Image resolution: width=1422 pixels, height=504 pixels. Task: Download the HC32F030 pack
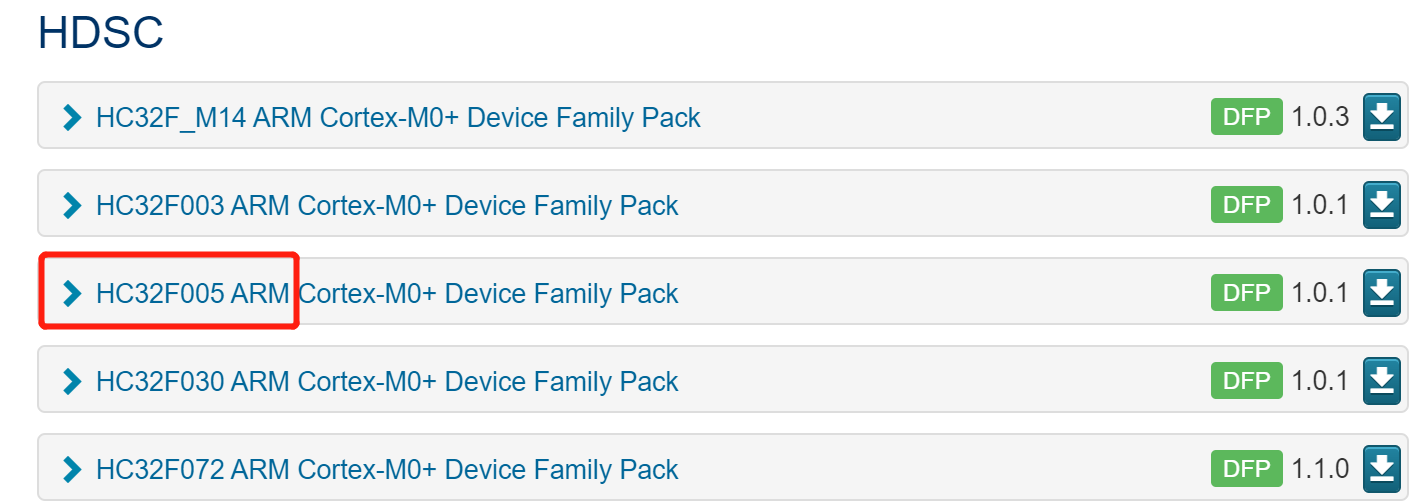click(1381, 381)
